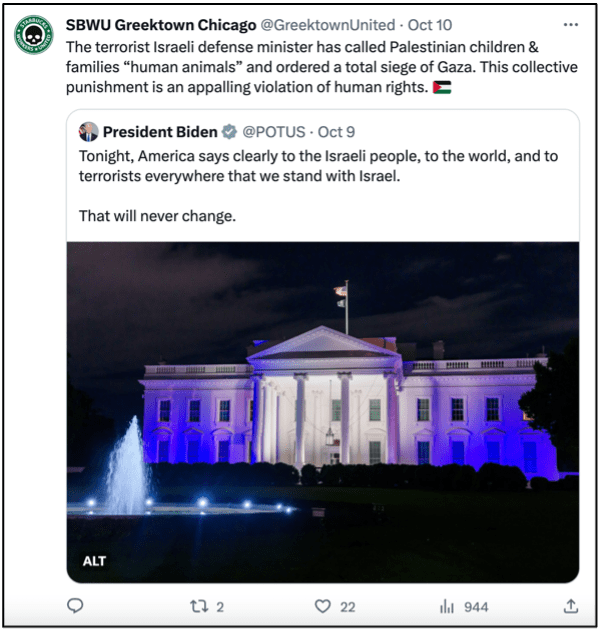Open the SBWU Starbucks union profile avatar
Viewport: 601px width, 632px height.
33,34
